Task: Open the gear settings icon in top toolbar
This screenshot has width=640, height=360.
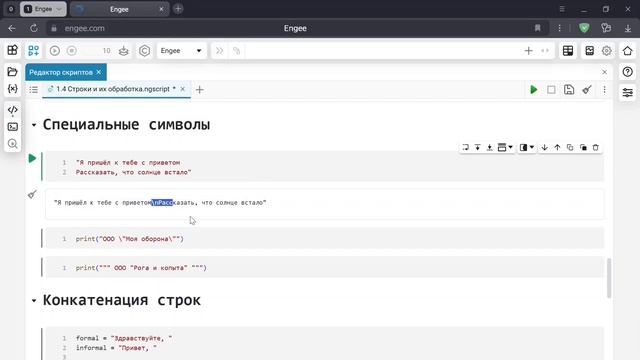Action: [x=607, y=51]
